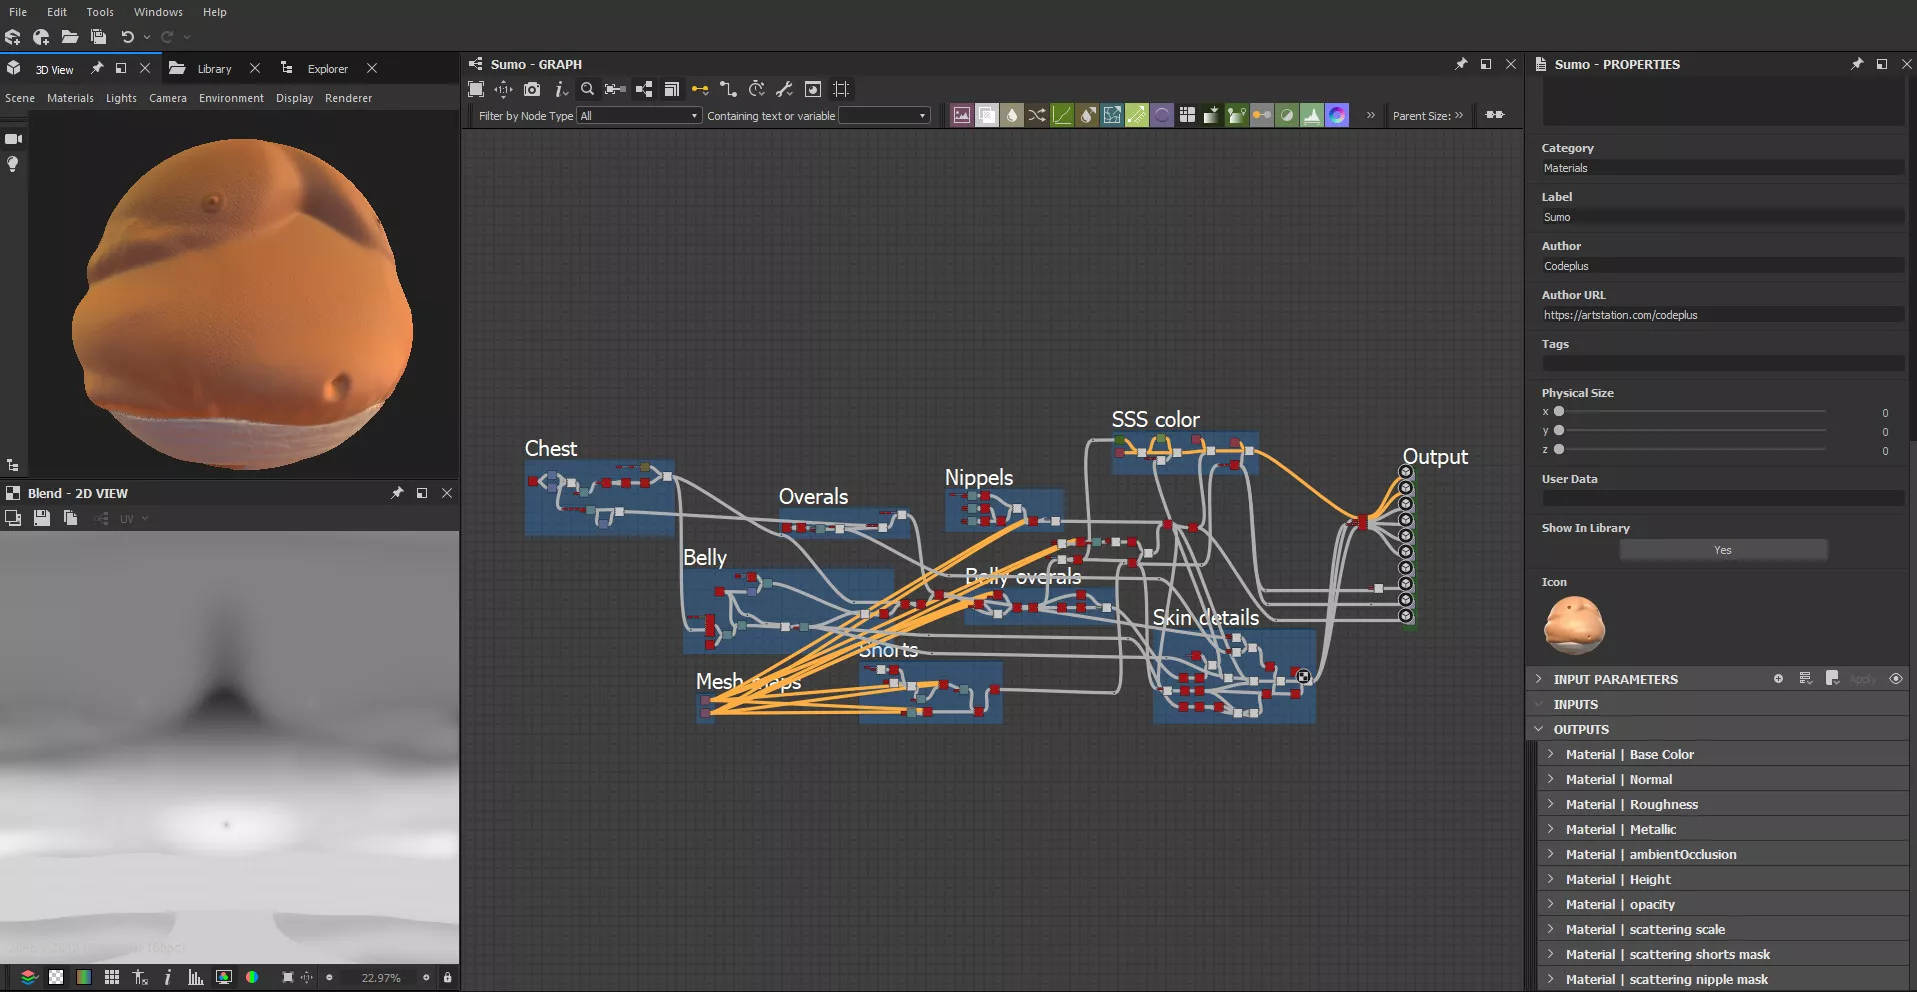Save the 2D view image with disk icon
Viewport: 1917px width, 992px height.
tap(42, 518)
